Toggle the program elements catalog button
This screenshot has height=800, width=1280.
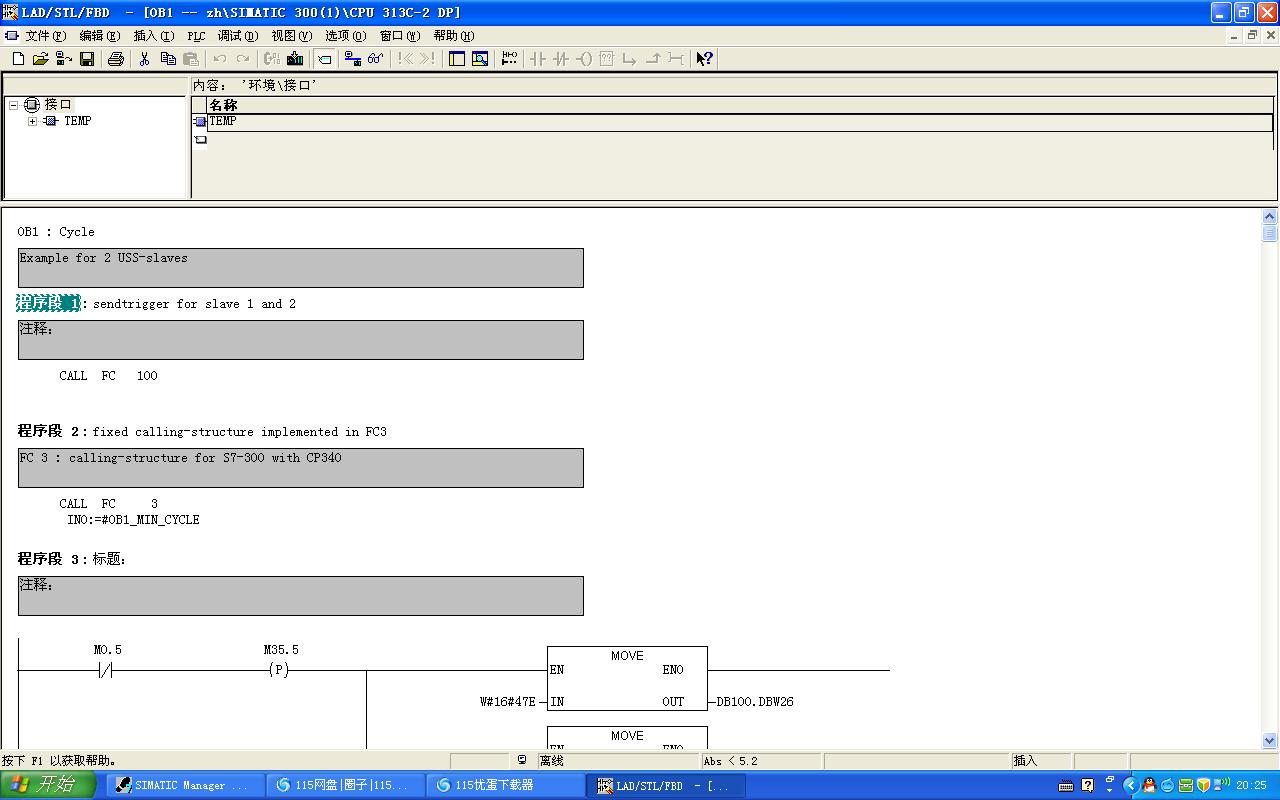click(324, 59)
